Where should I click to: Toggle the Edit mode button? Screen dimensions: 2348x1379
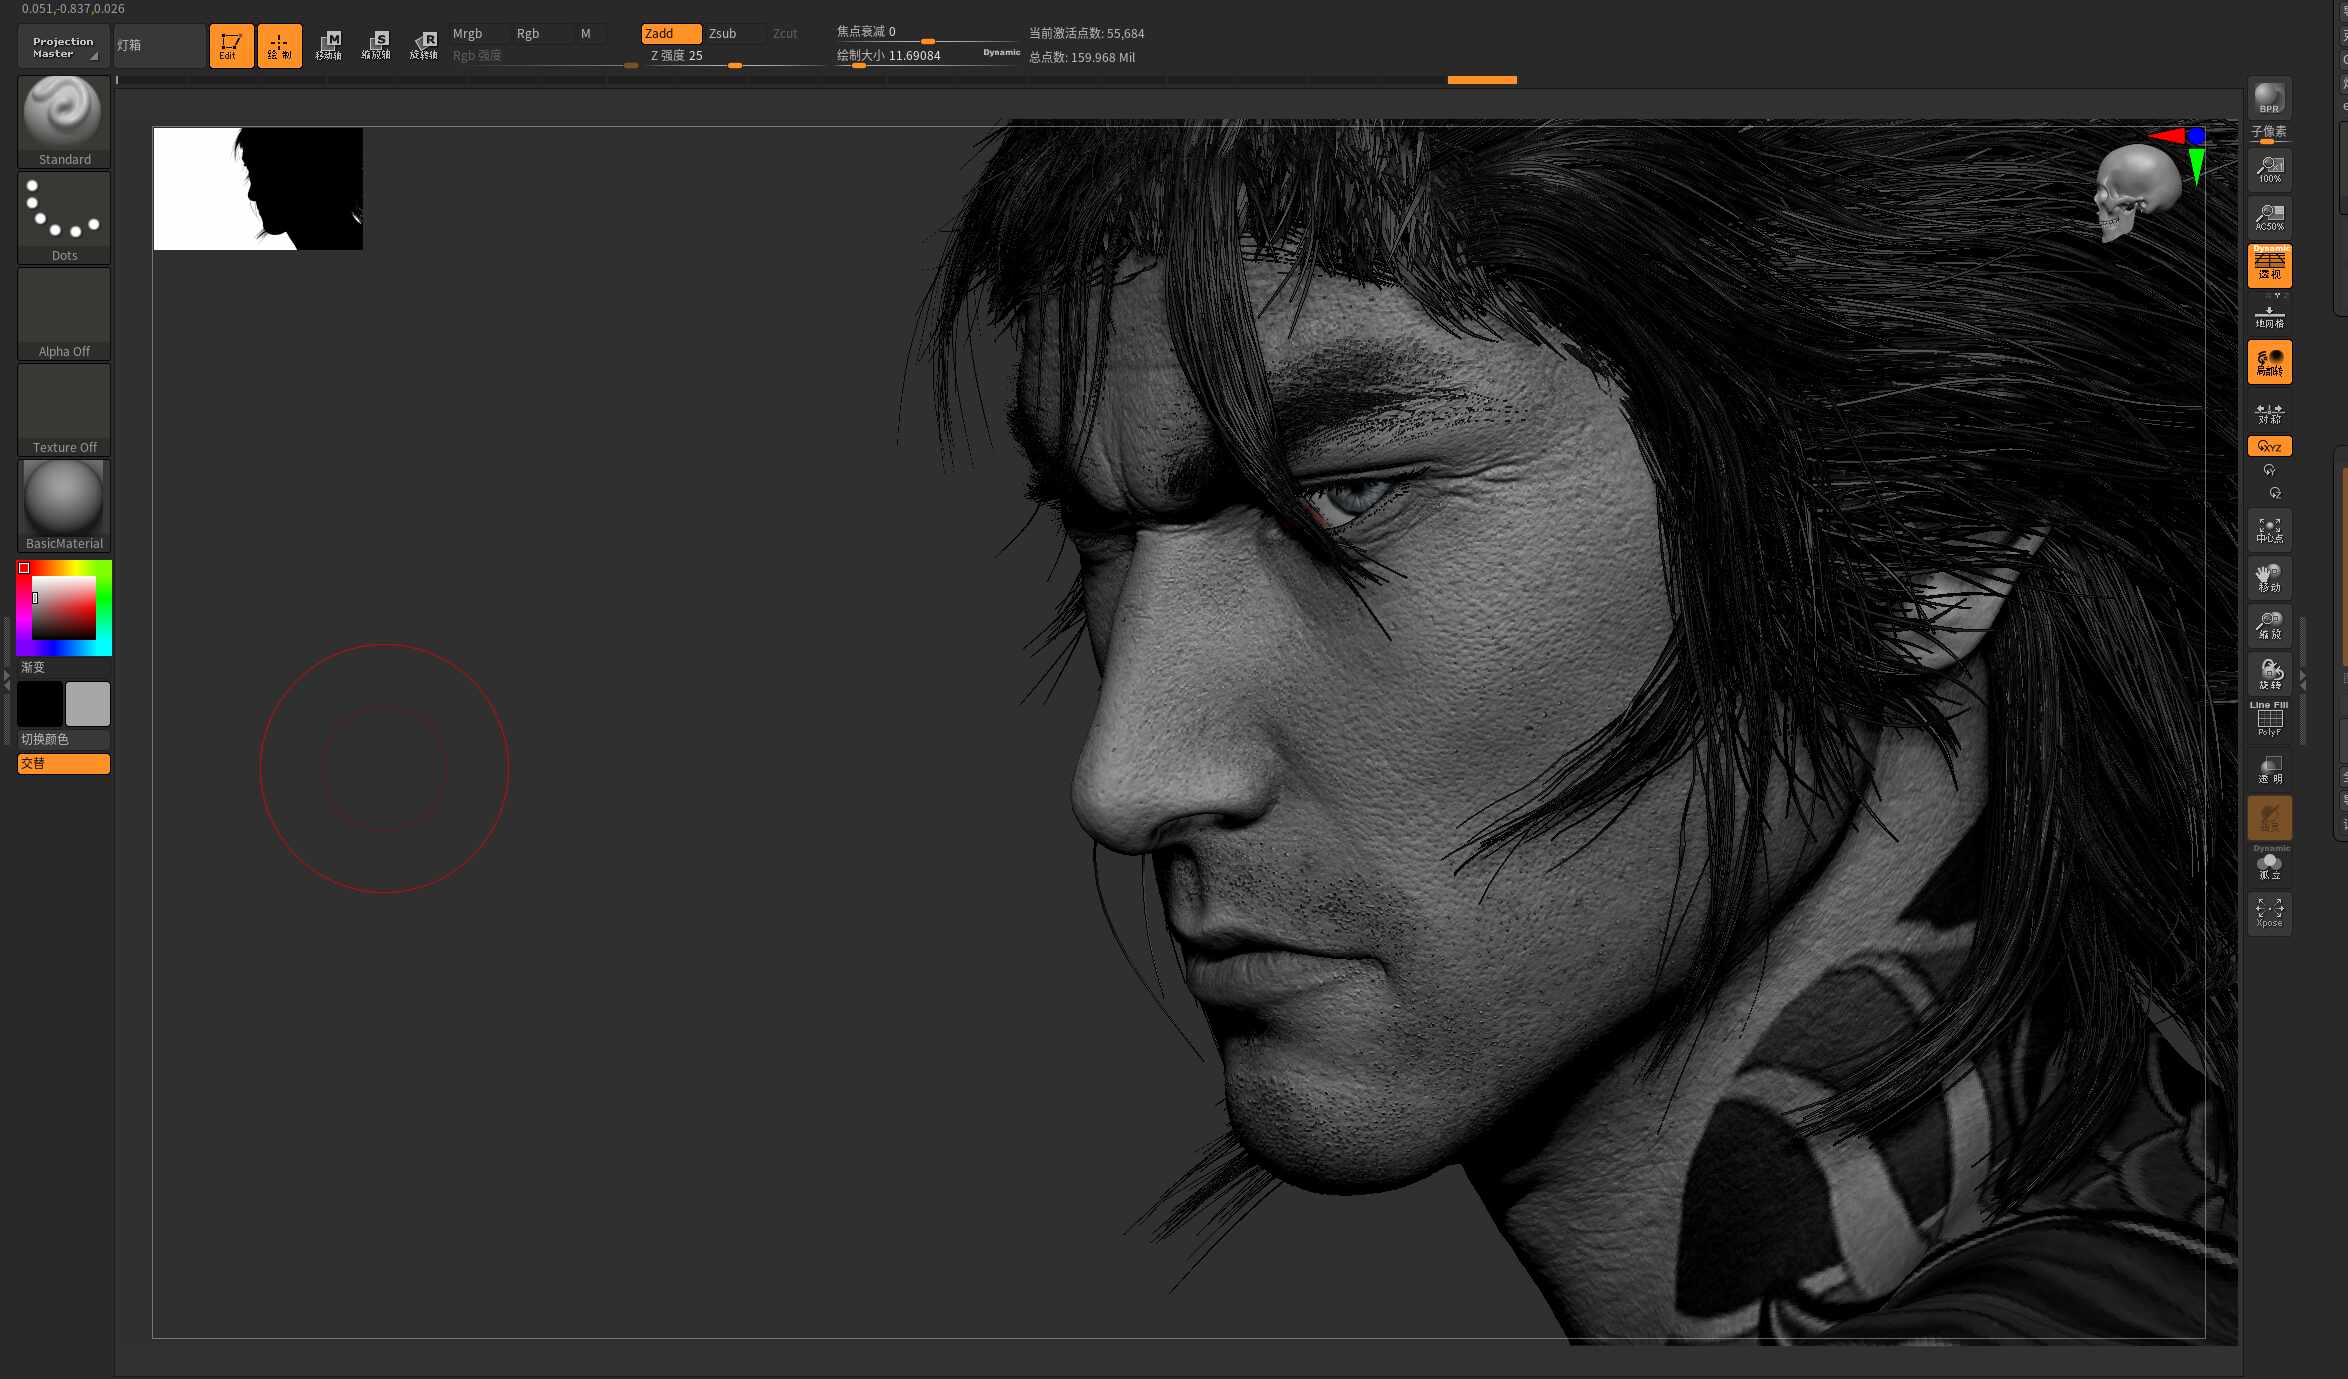click(231, 45)
